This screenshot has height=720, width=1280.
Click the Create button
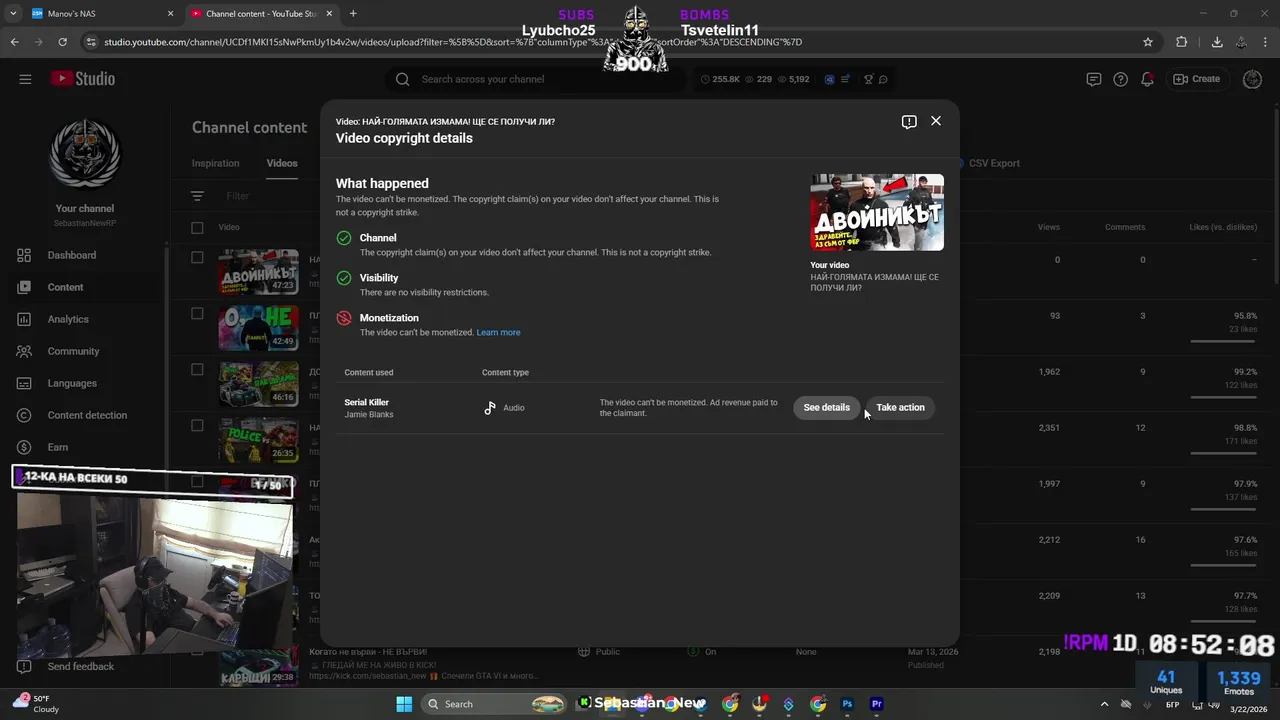click(x=1197, y=79)
